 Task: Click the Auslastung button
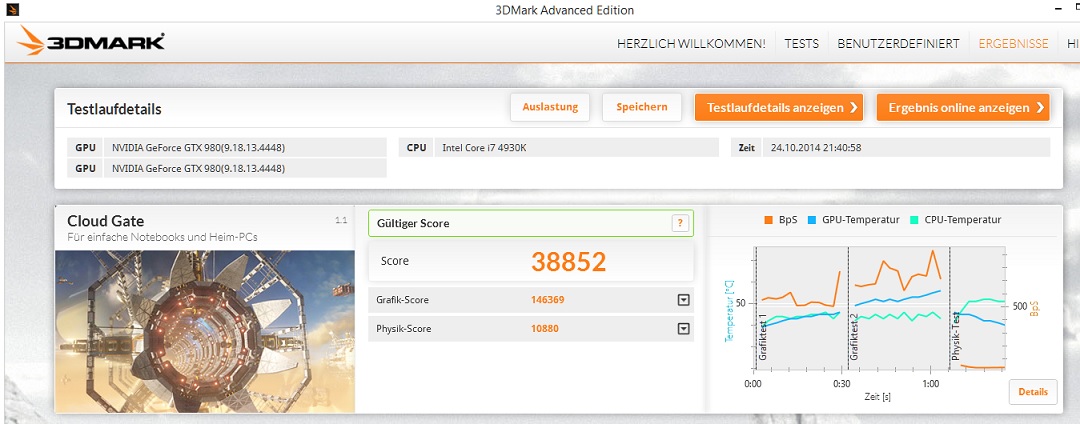pos(550,107)
